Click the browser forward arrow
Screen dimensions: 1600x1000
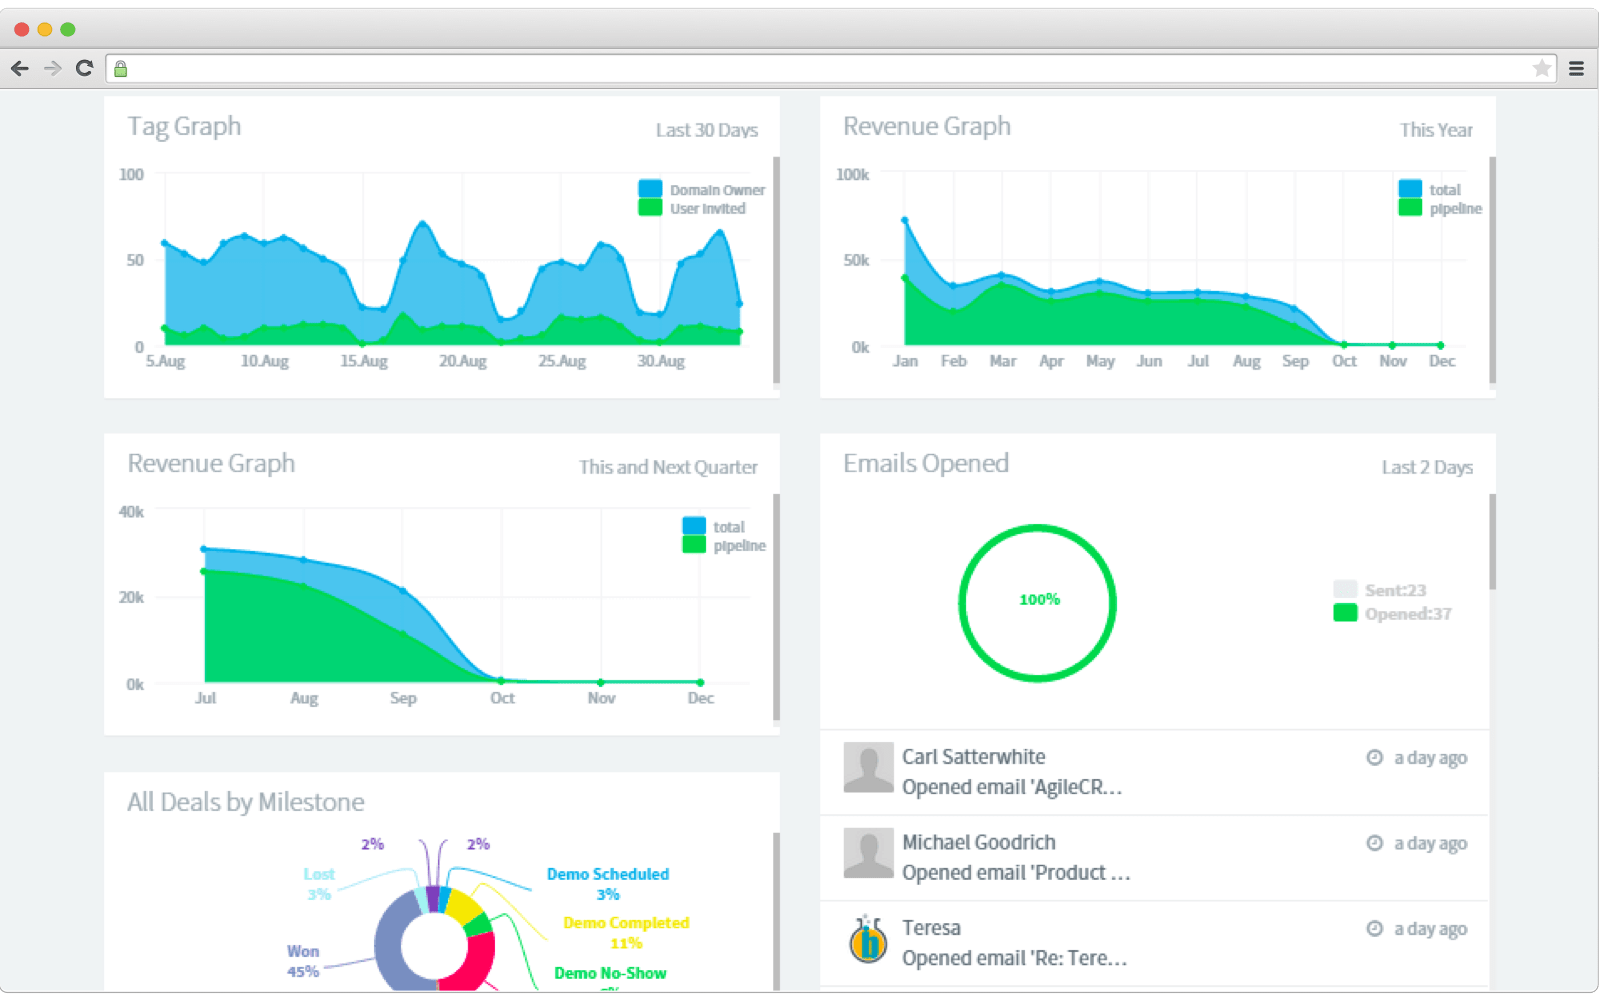(53, 68)
